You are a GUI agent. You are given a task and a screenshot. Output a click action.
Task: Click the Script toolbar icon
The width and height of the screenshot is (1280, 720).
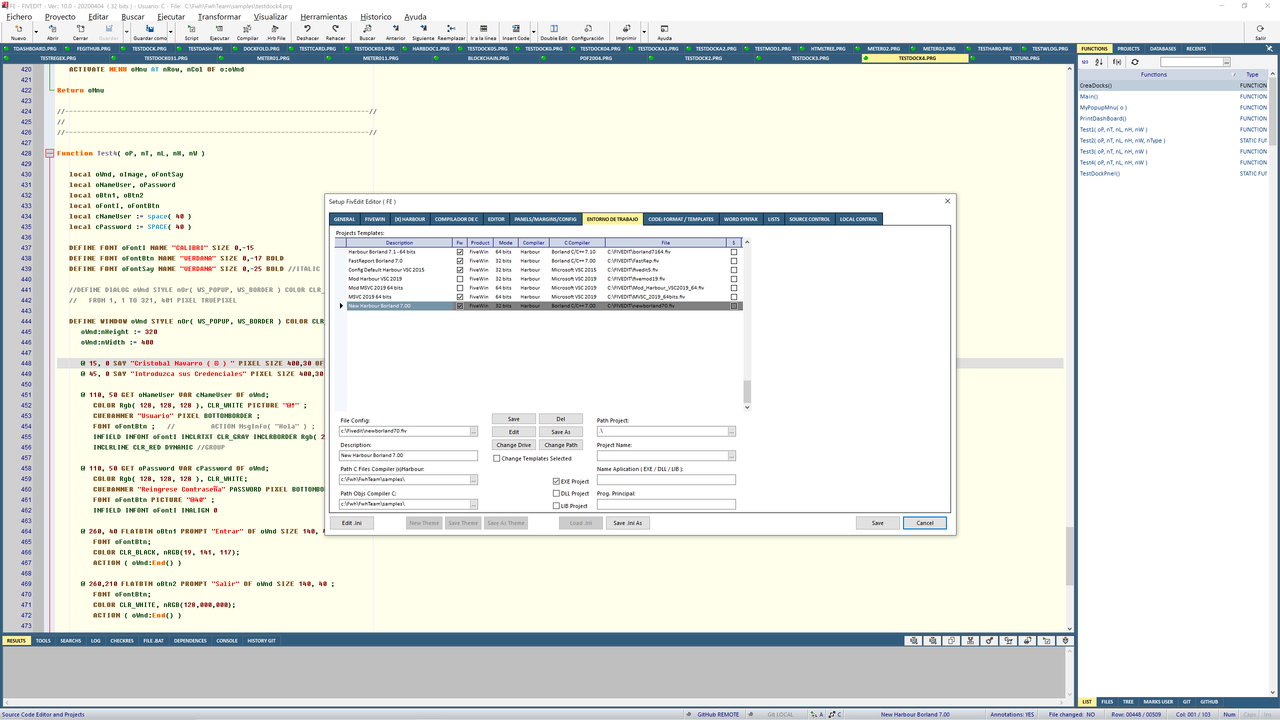click(x=191, y=31)
